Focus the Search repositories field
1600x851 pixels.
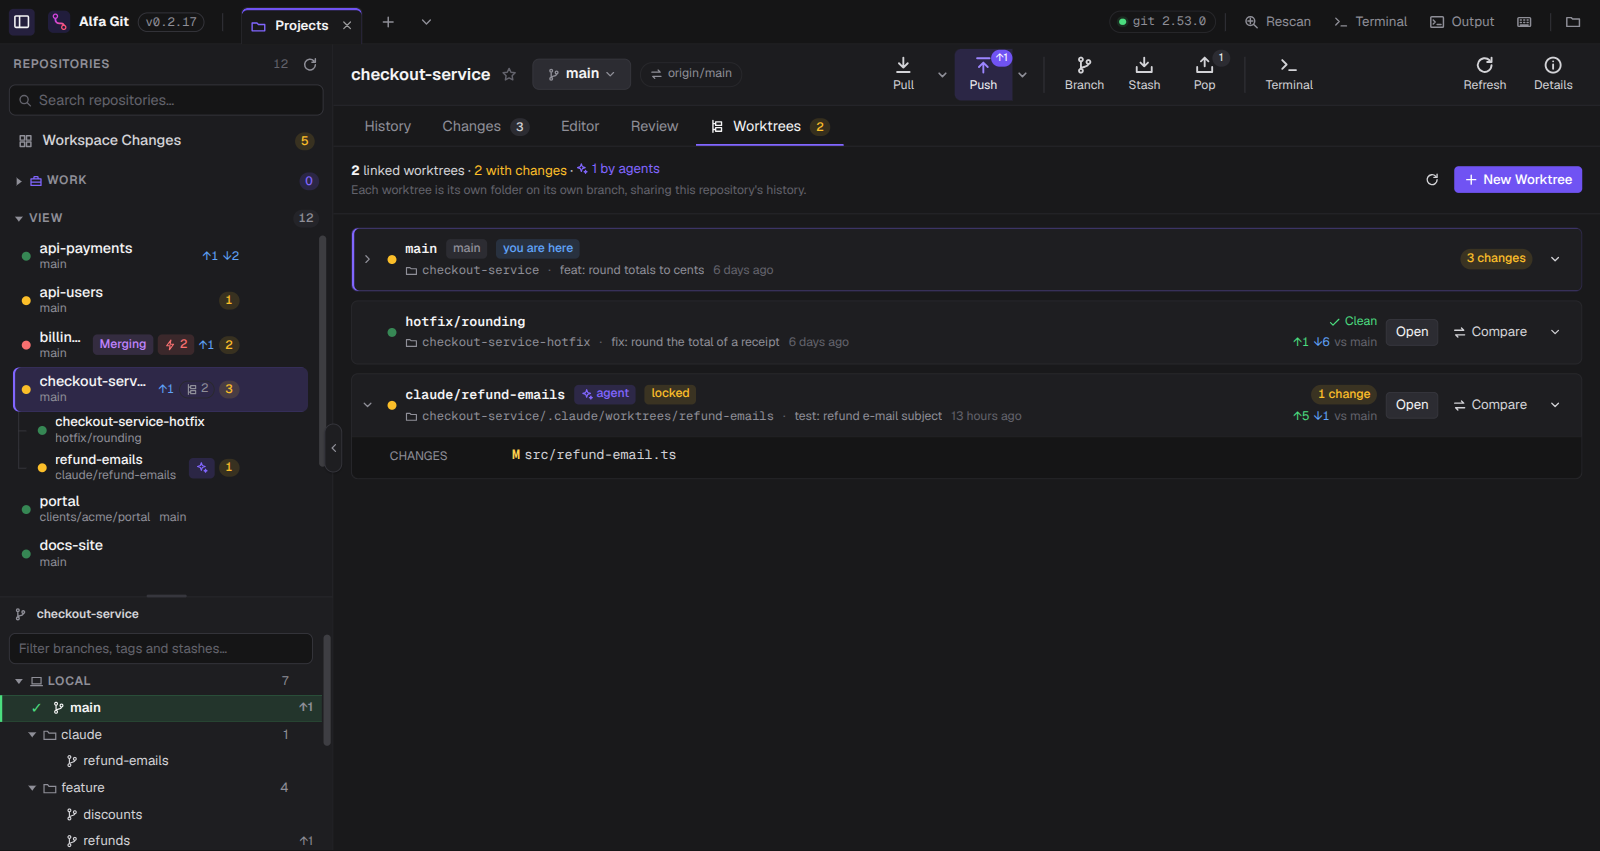tap(166, 100)
